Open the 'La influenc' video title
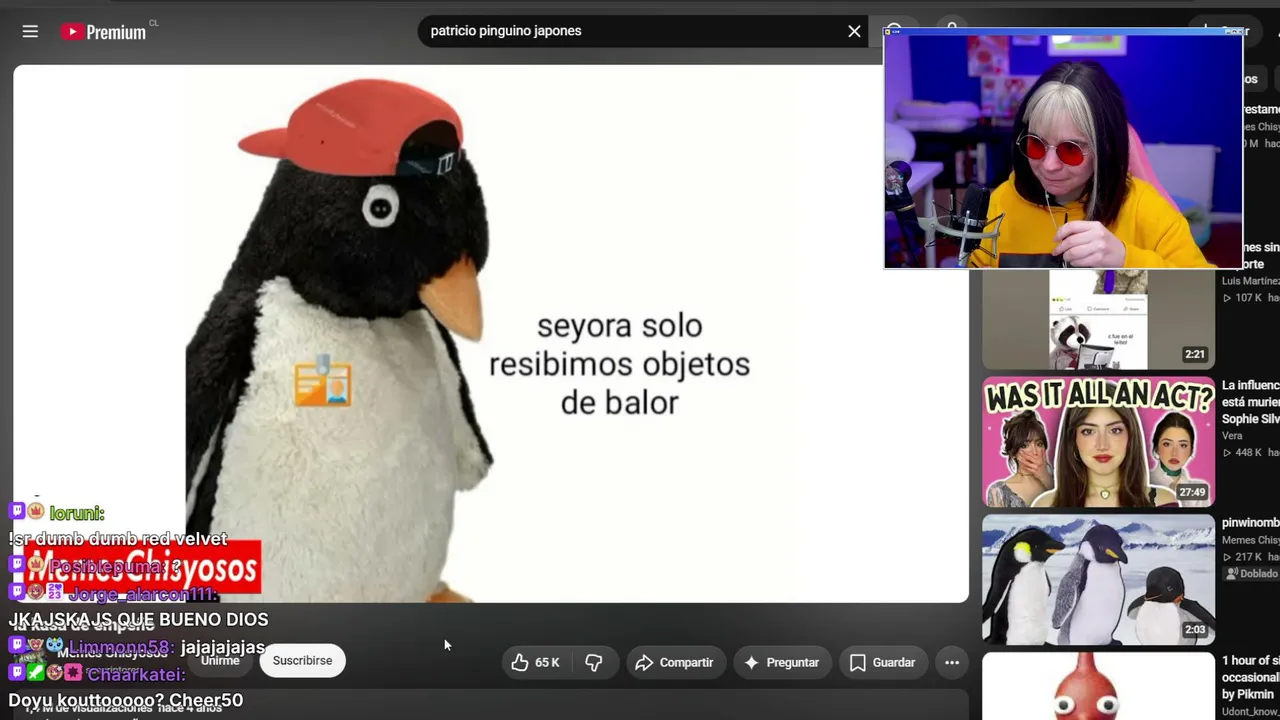1280x720 pixels. 1250,402
